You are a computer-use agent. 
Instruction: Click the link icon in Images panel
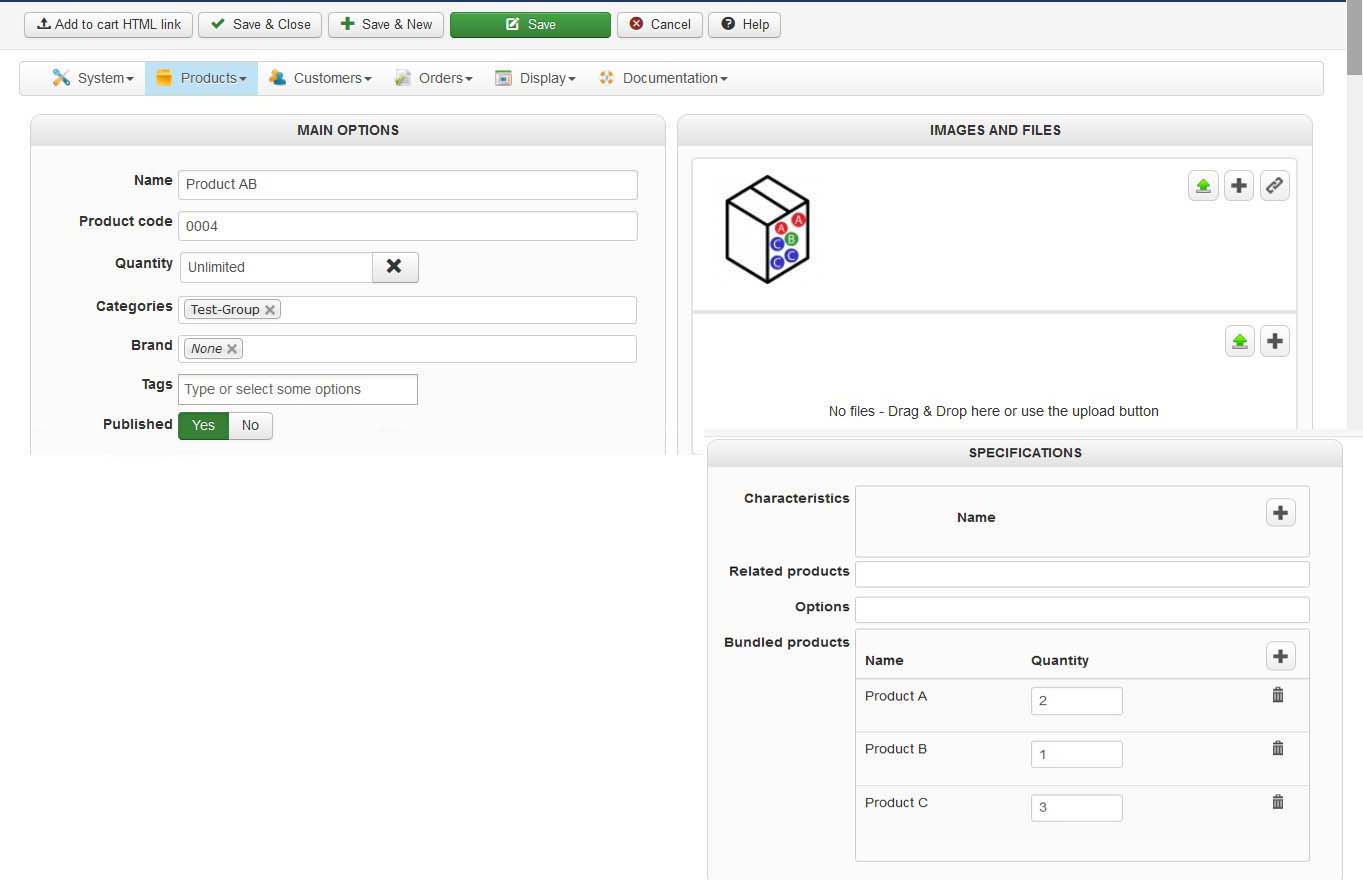click(x=1274, y=186)
